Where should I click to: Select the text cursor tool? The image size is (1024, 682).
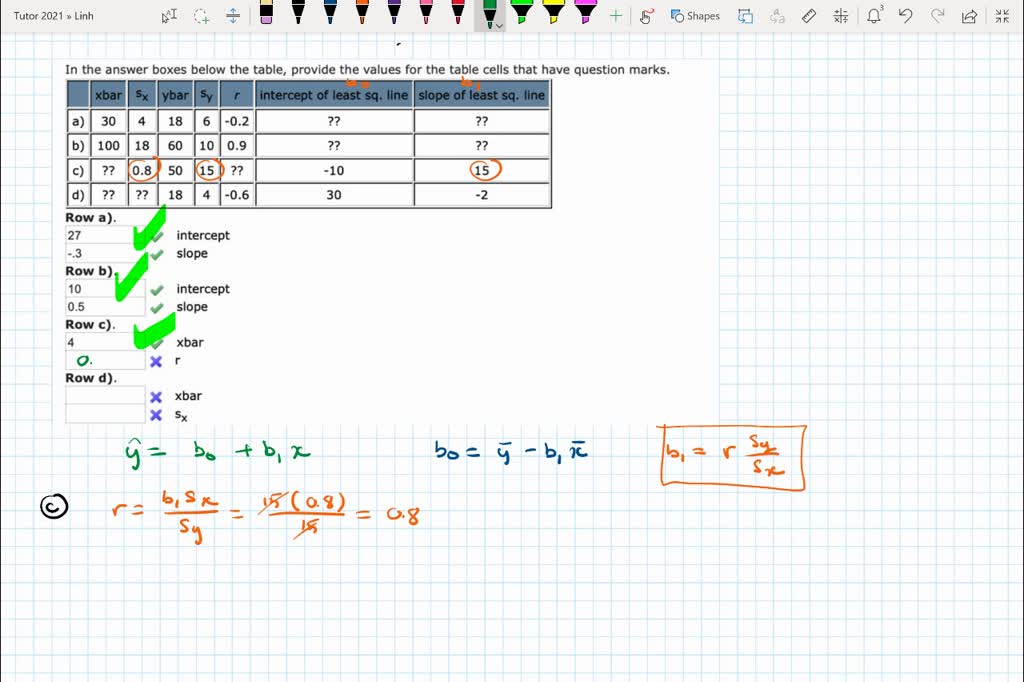pyautogui.click(x=170, y=13)
